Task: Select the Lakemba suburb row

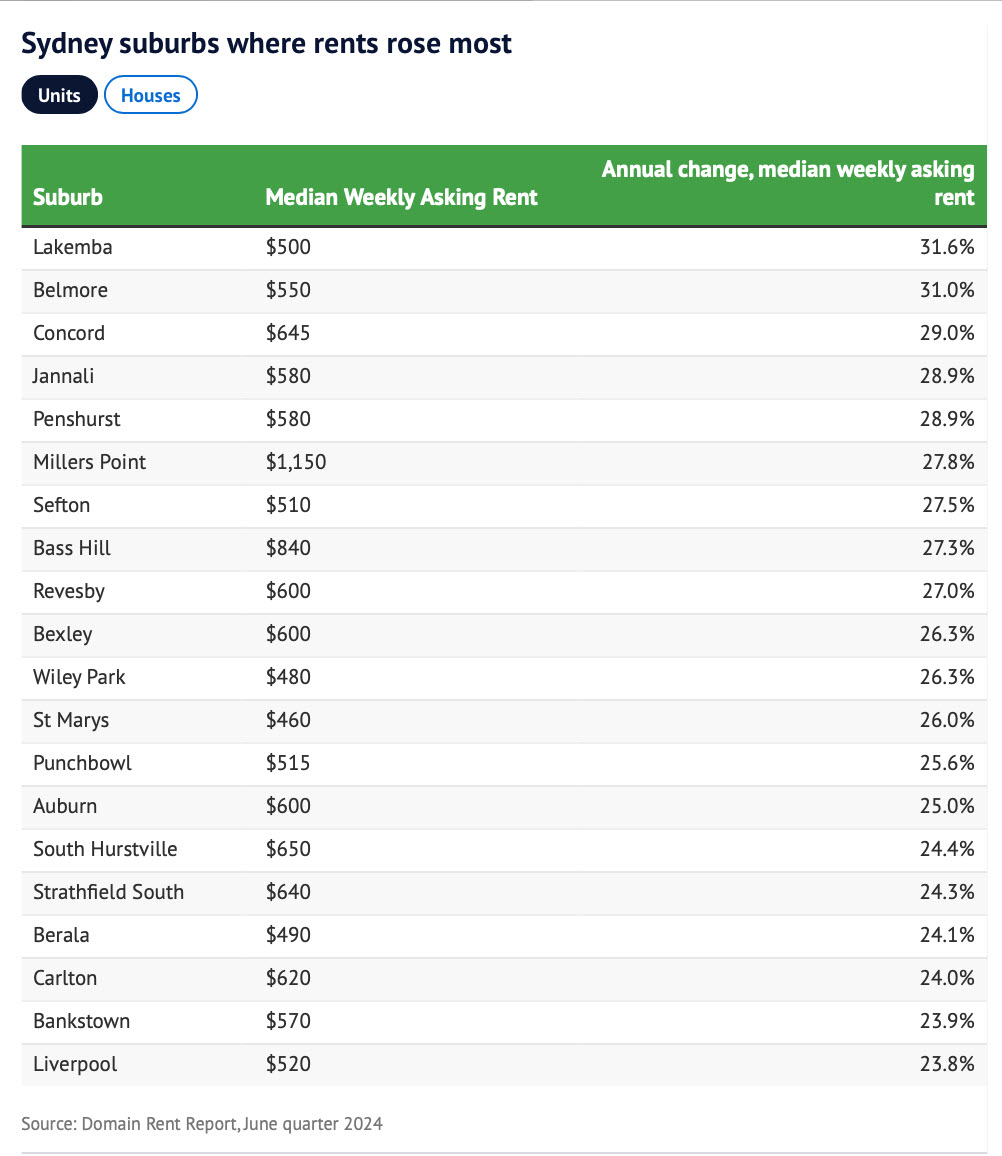Action: (73, 247)
